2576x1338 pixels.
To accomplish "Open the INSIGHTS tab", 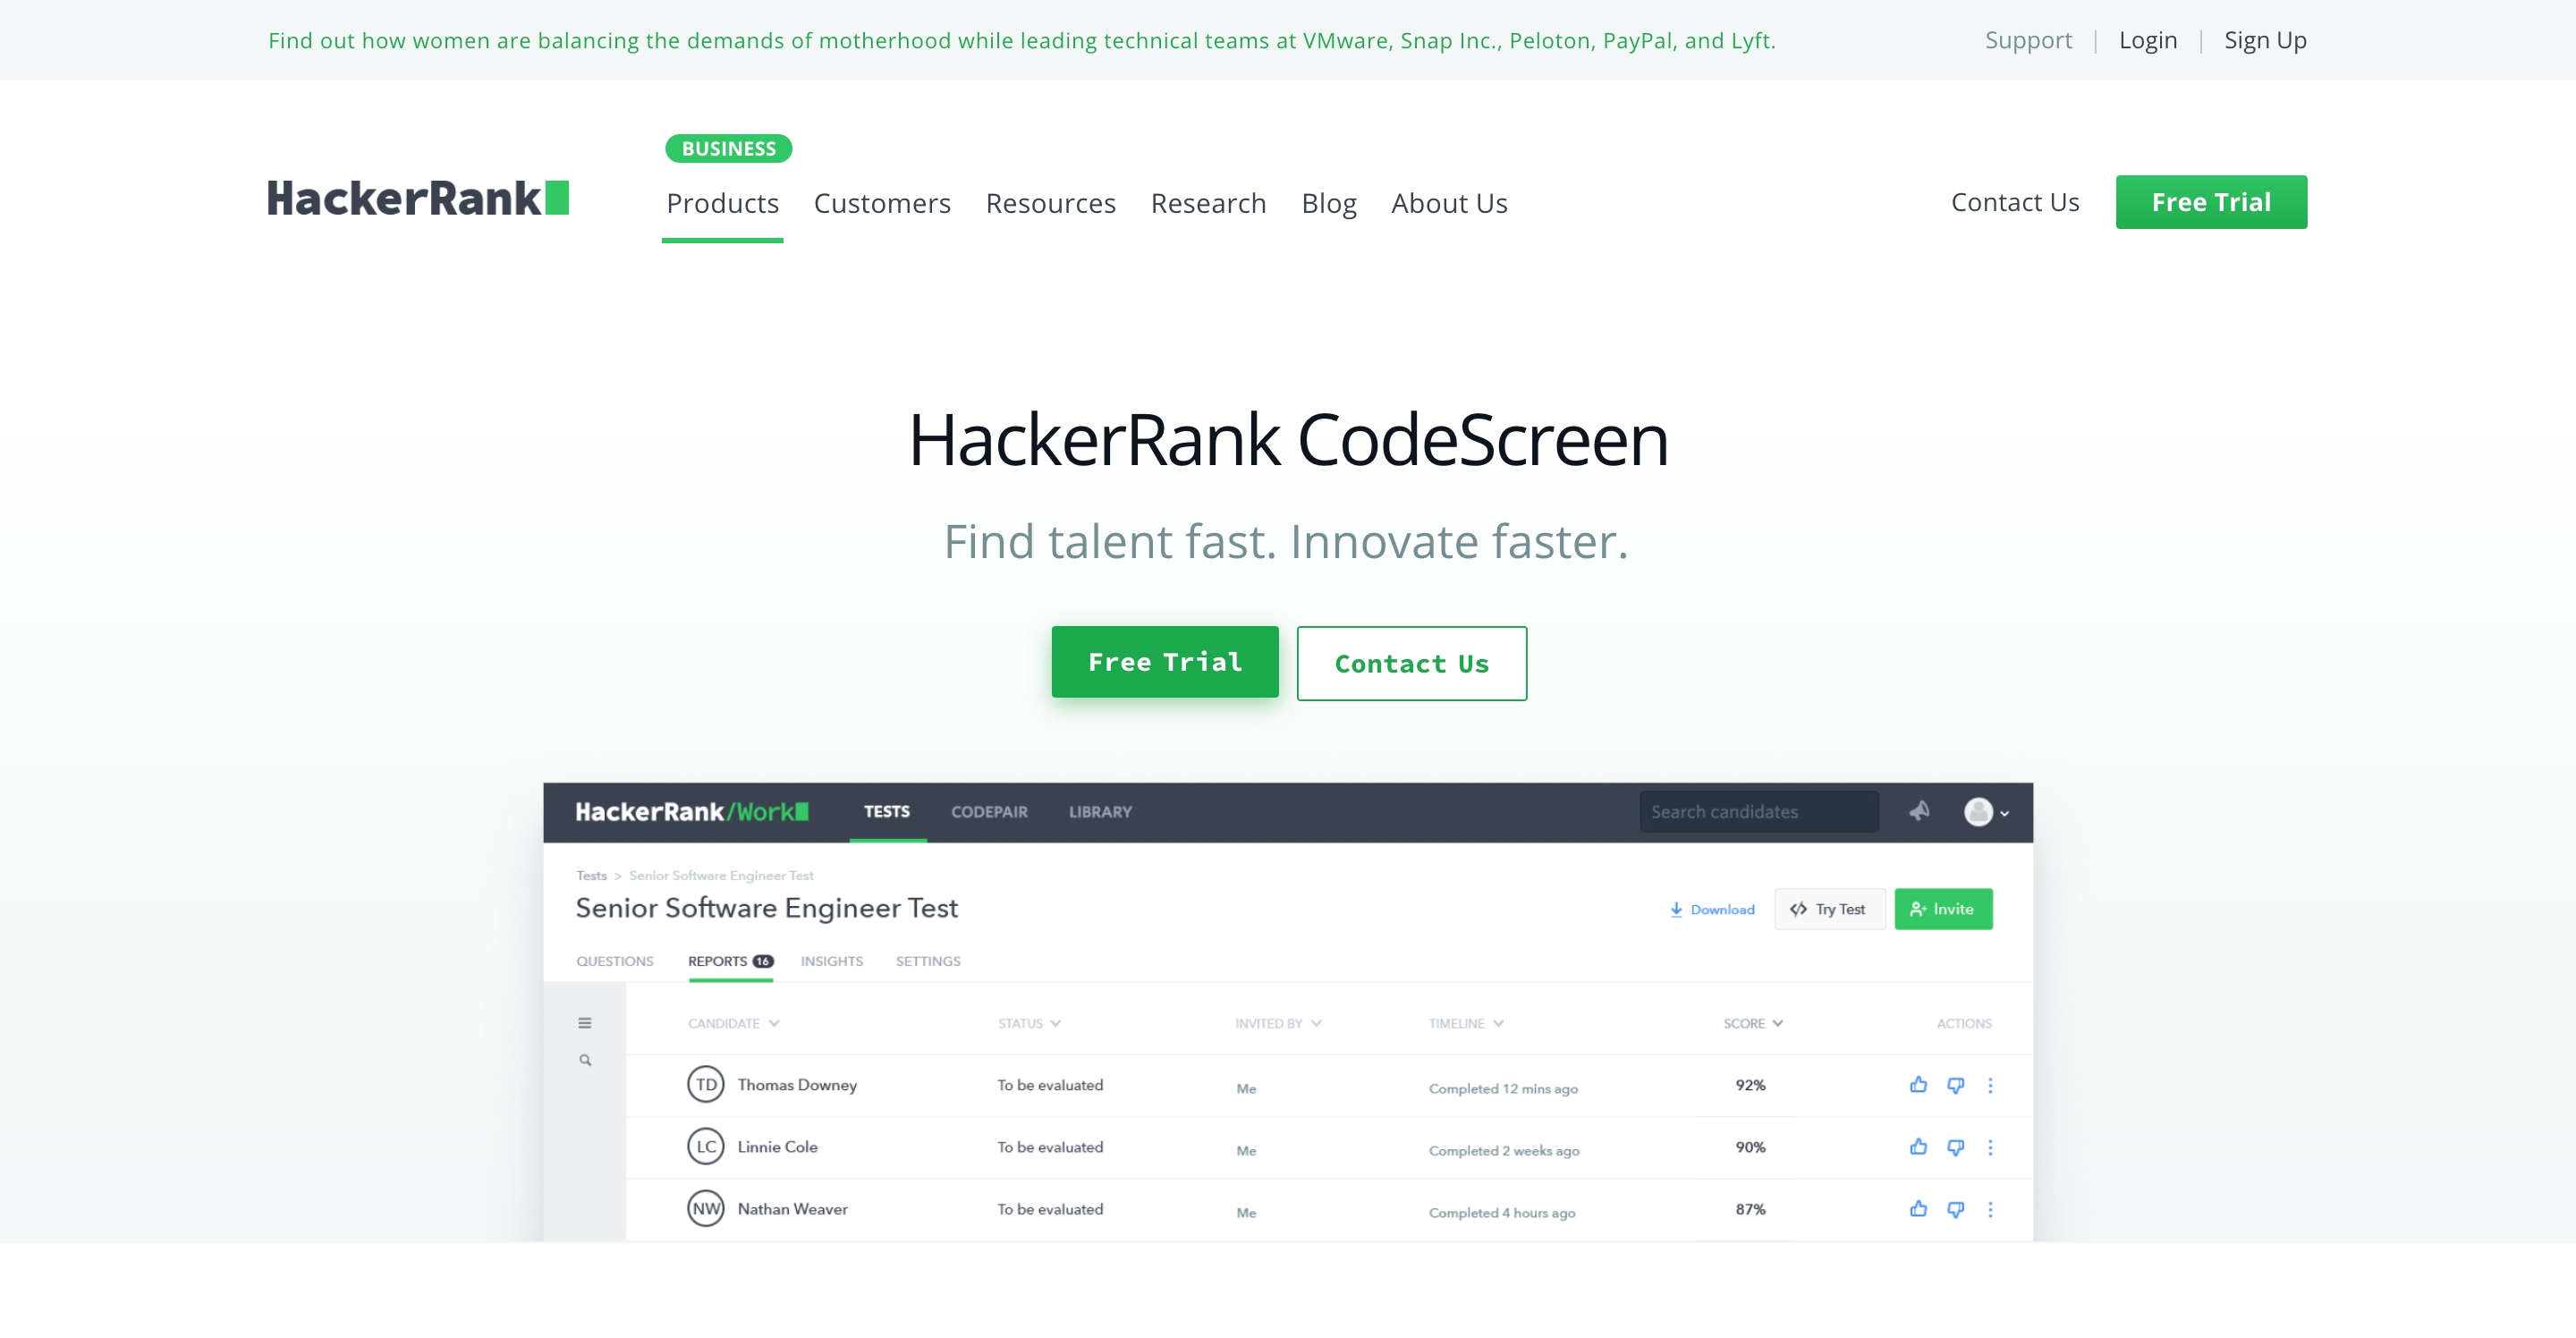I will [x=831, y=961].
